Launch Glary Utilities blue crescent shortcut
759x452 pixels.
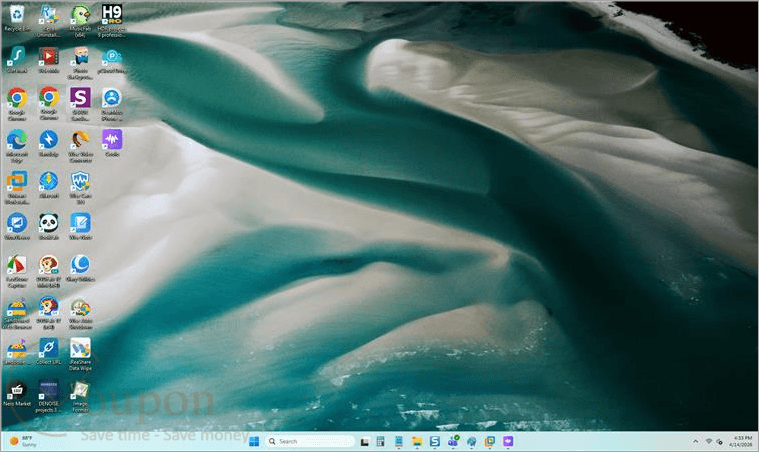pyautogui.click(x=80, y=268)
